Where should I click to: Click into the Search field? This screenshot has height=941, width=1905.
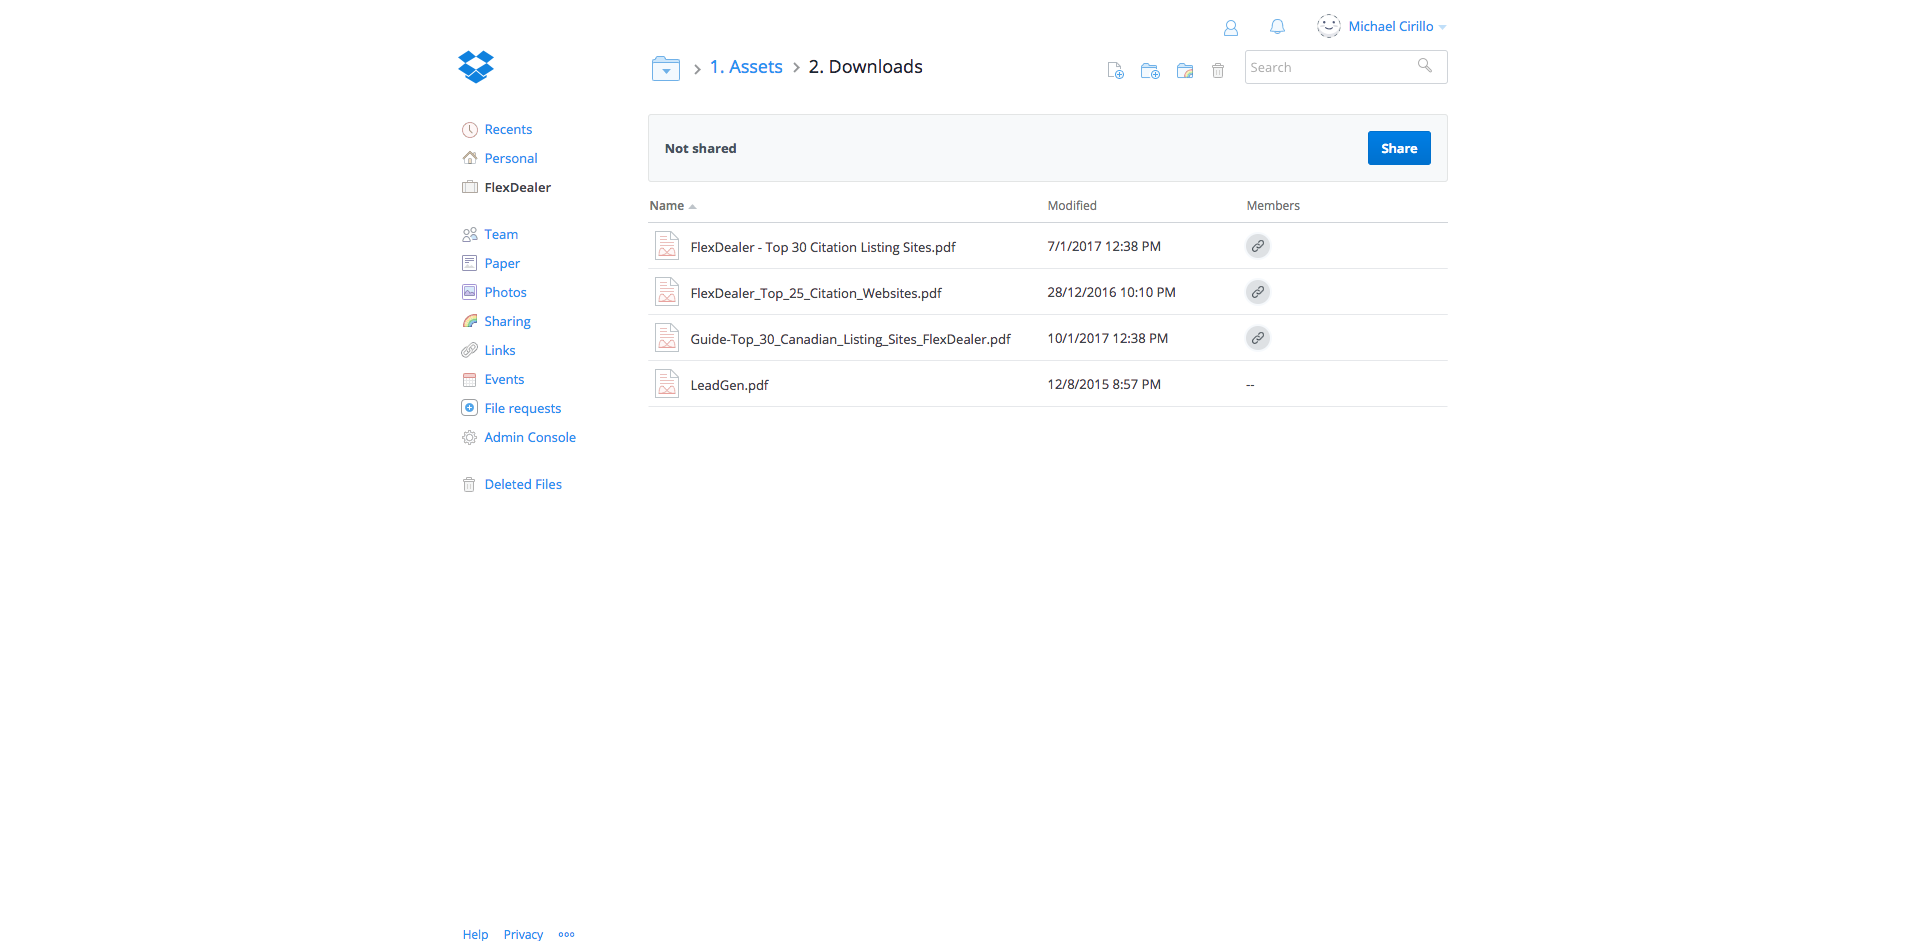[x=1328, y=68]
